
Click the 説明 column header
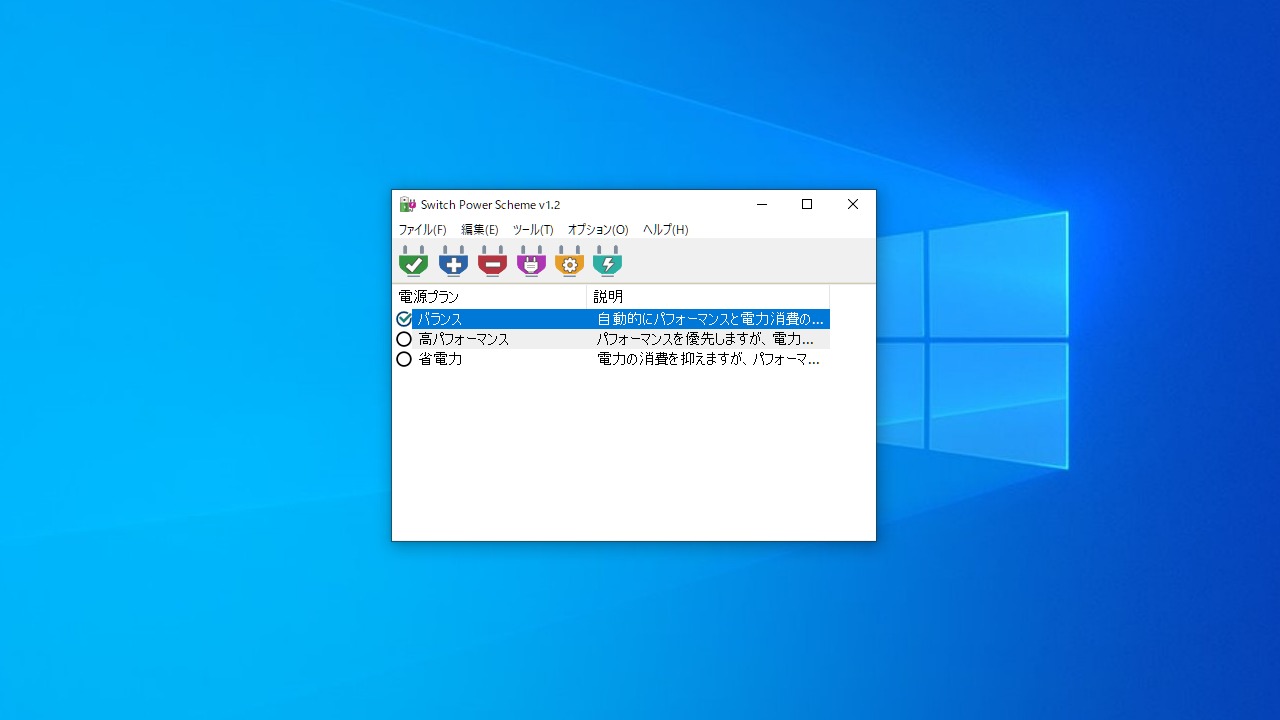pos(708,297)
